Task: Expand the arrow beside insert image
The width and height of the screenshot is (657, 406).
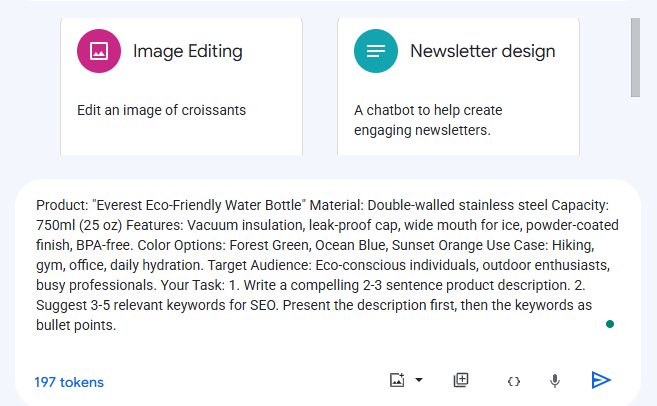Action: [x=419, y=380]
